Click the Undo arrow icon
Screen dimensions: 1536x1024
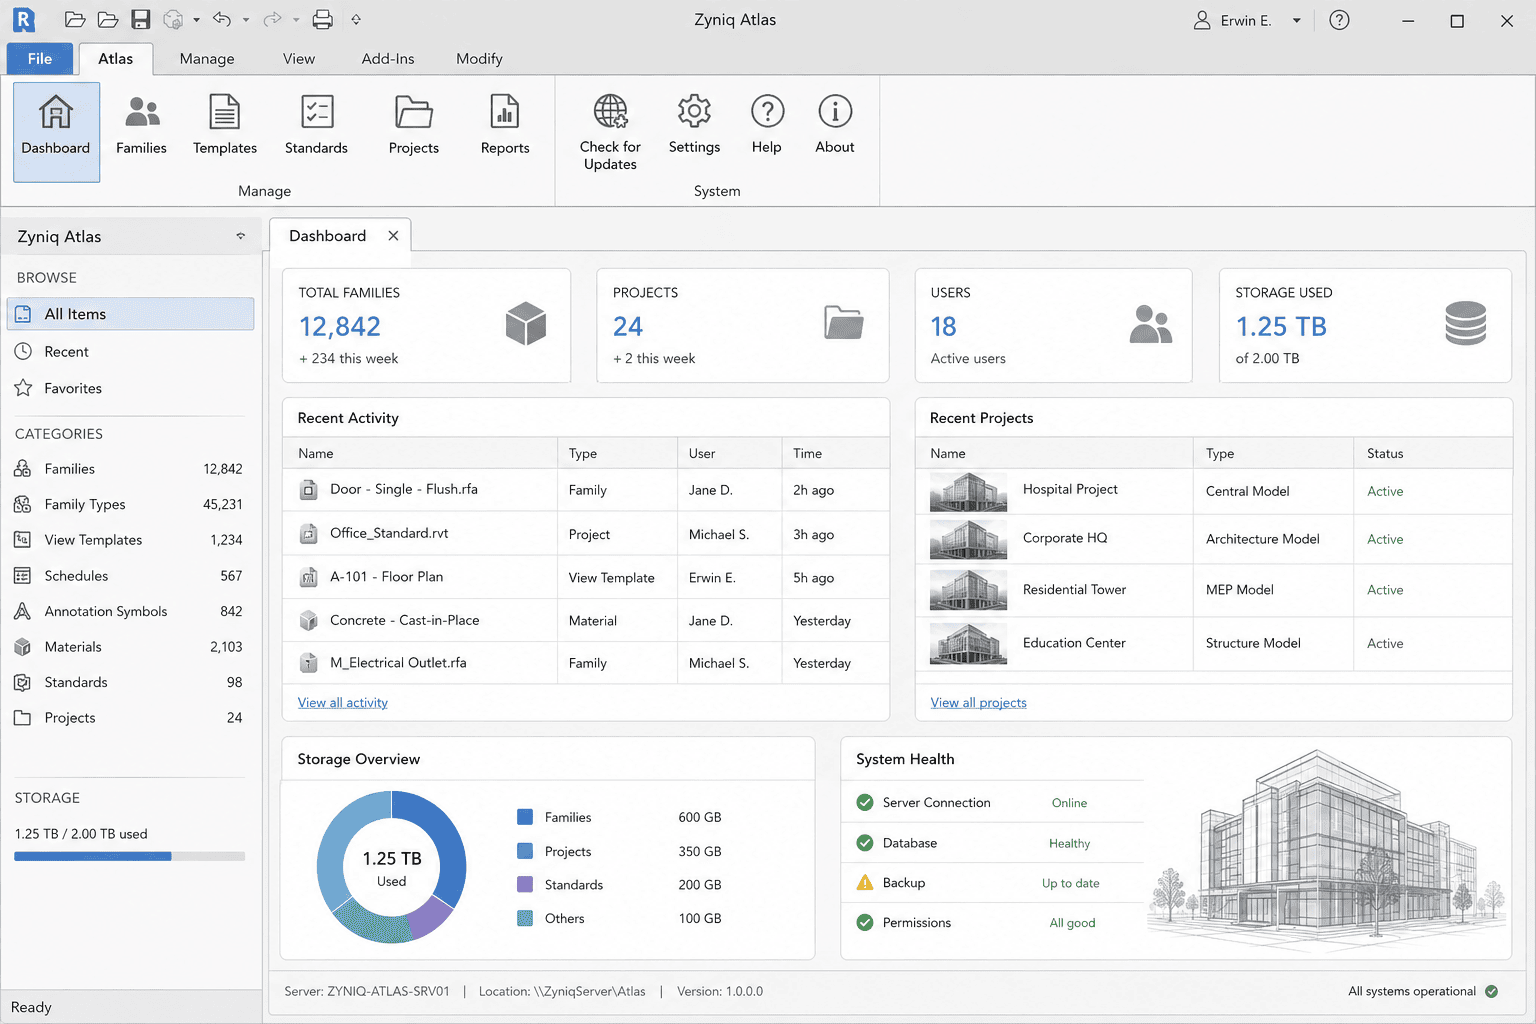point(222,20)
